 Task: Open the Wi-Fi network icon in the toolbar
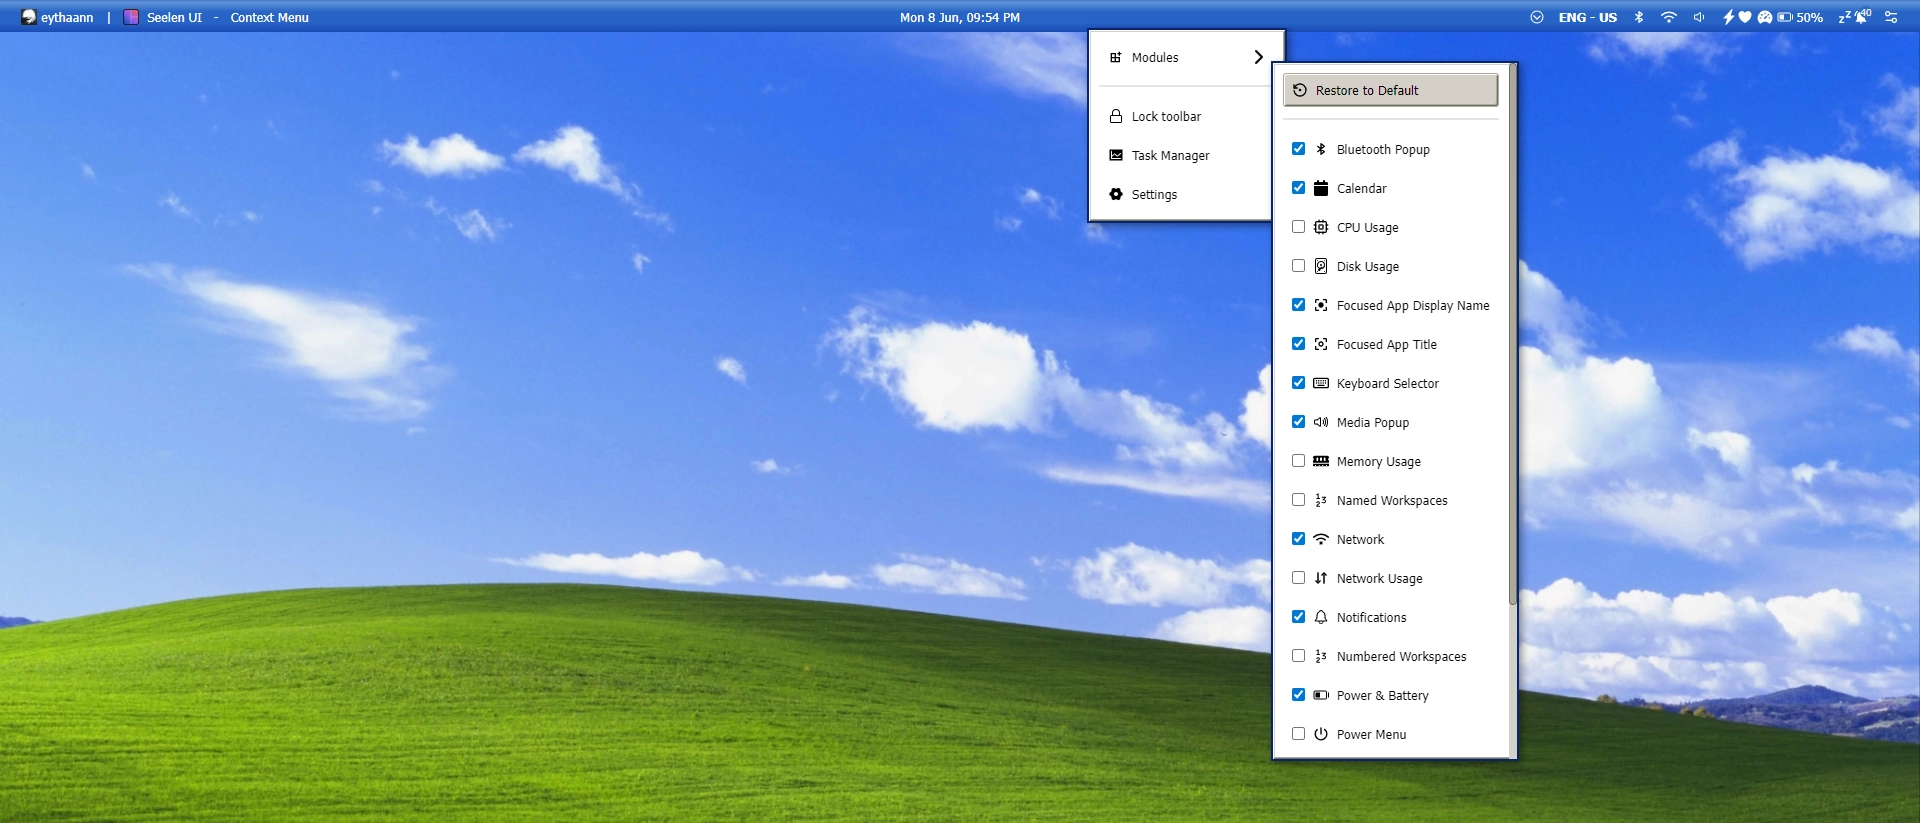point(1669,17)
